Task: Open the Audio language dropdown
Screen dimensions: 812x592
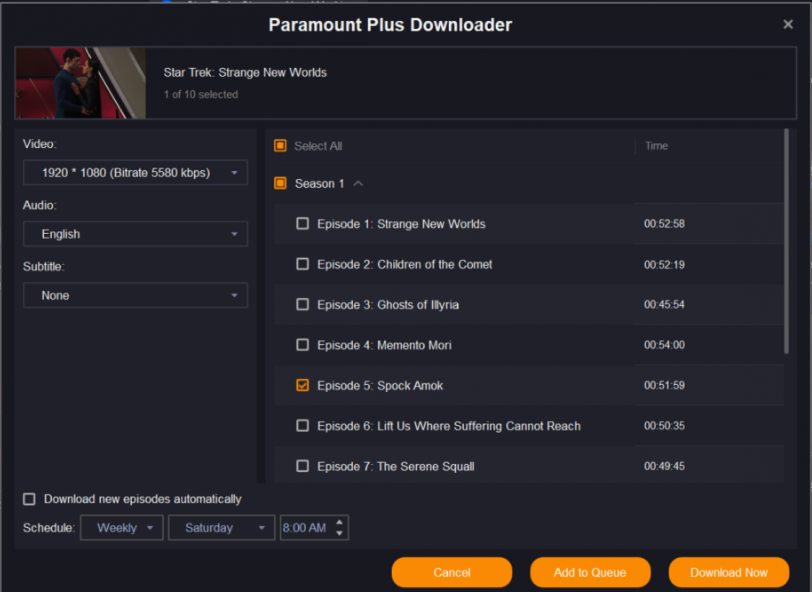Action: click(x=135, y=234)
